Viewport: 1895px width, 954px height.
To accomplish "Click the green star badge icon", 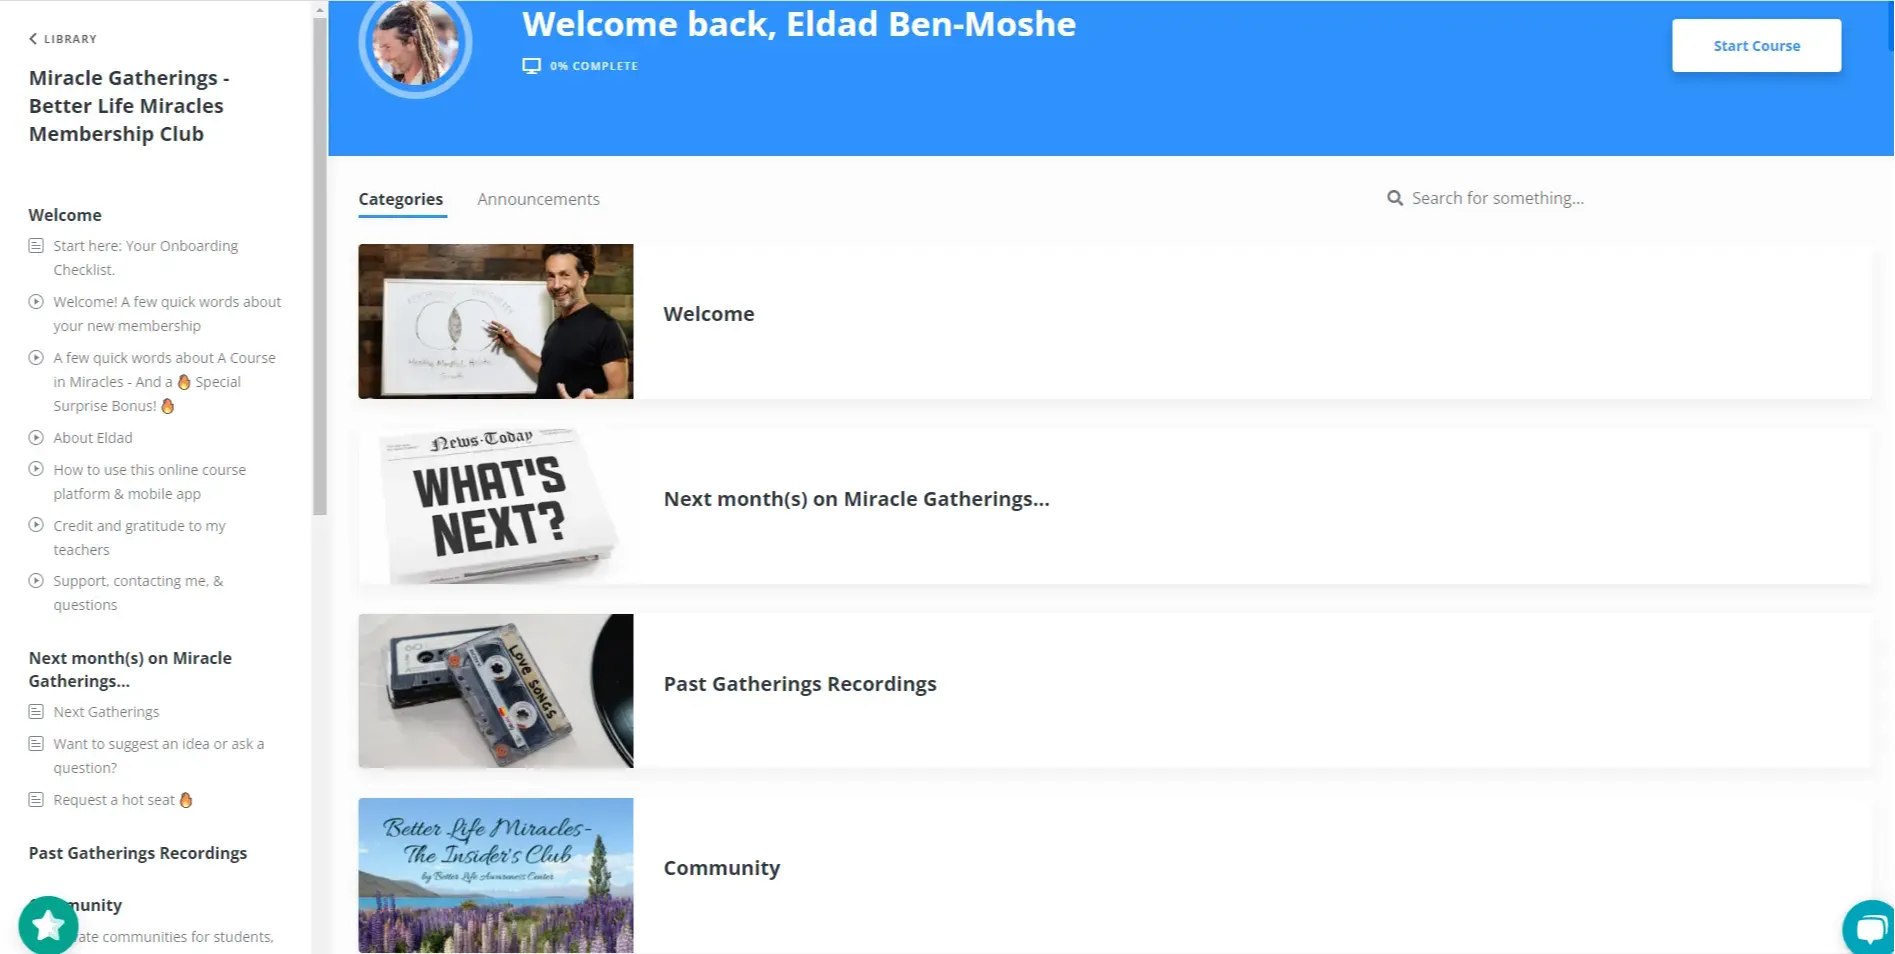I will 48,925.
